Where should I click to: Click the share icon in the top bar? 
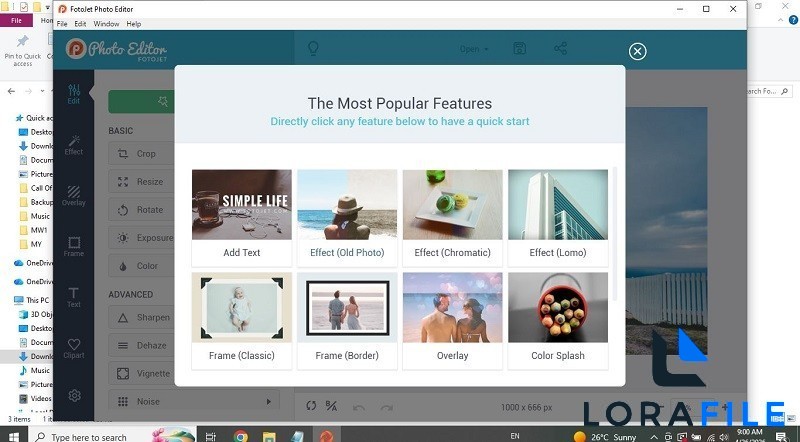click(x=560, y=48)
